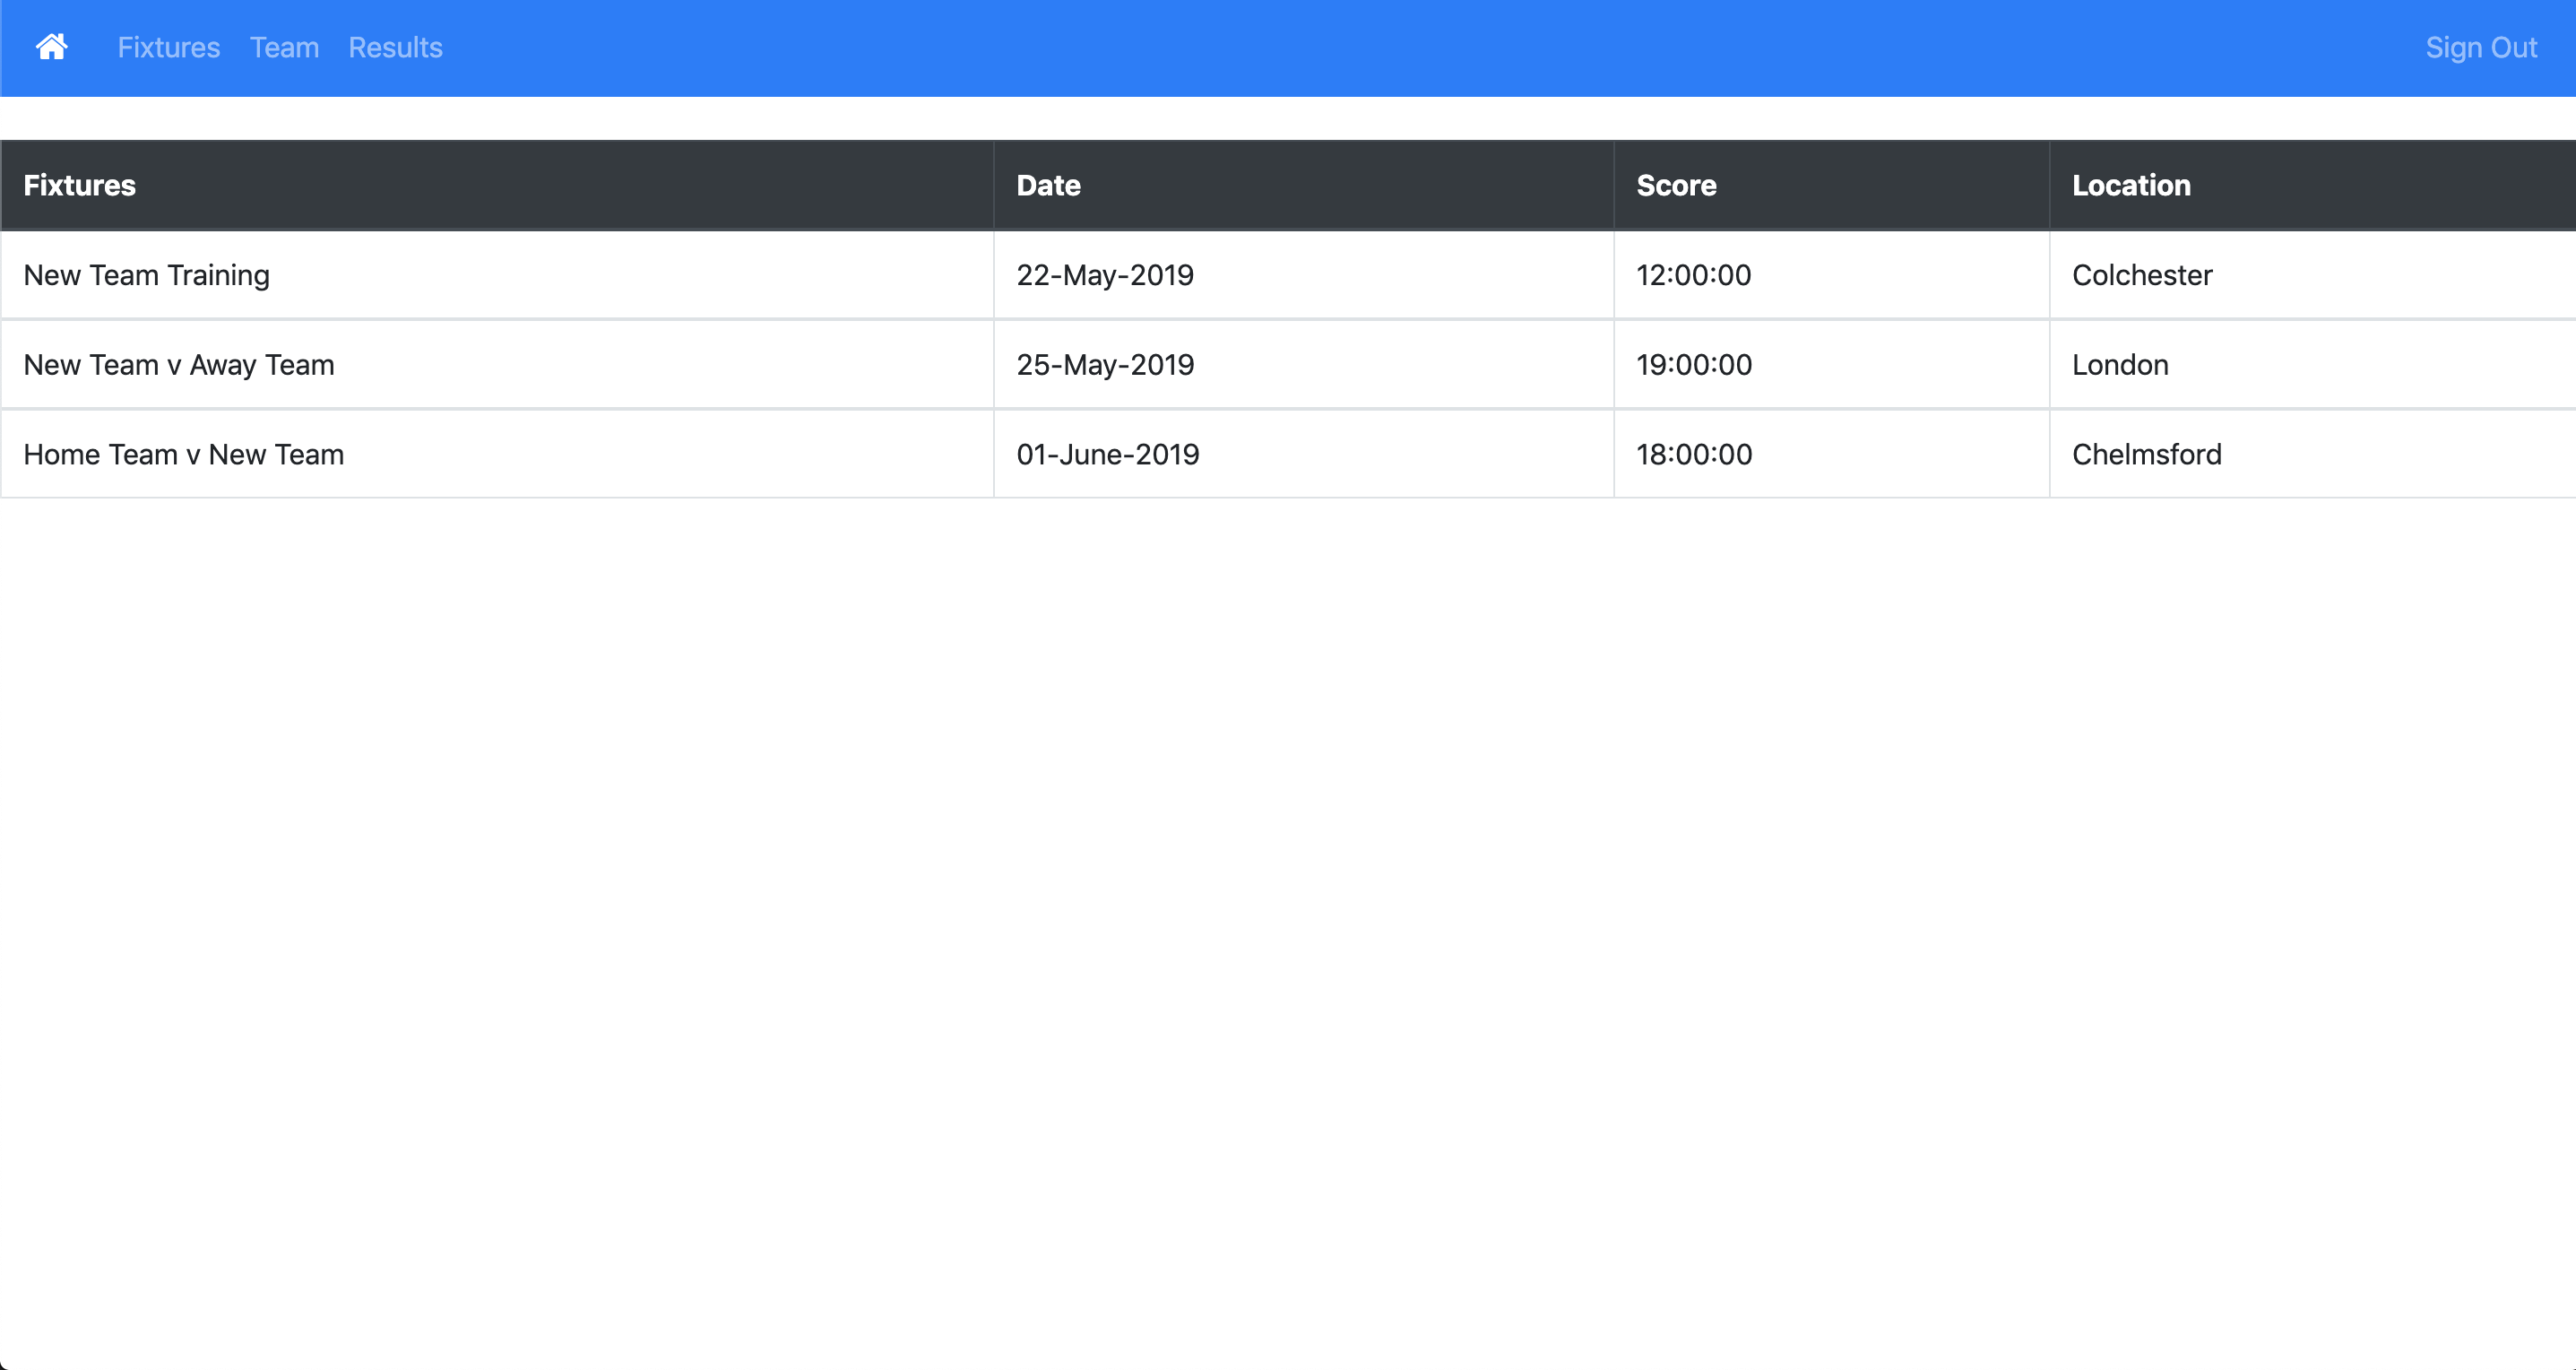This screenshot has height=1370, width=2576.
Task: Click the Sign Out link
Action: click(x=2480, y=47)
